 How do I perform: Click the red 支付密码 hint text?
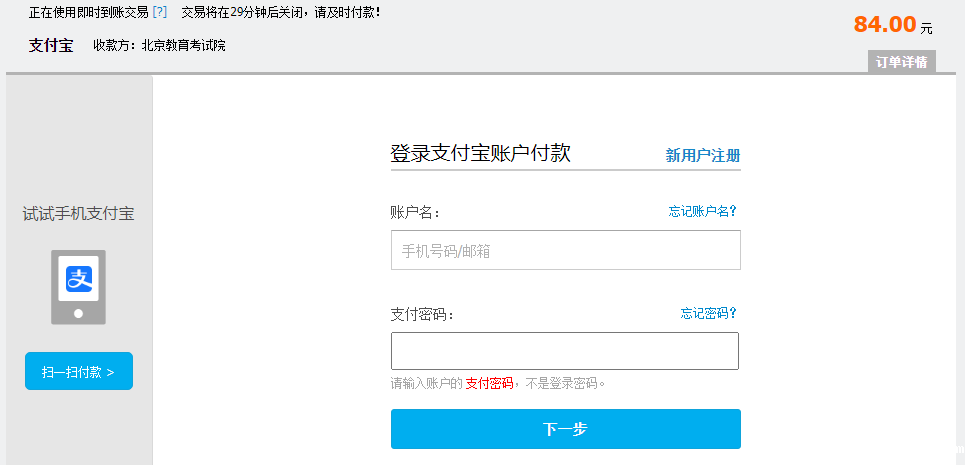(x=489, y=383)
